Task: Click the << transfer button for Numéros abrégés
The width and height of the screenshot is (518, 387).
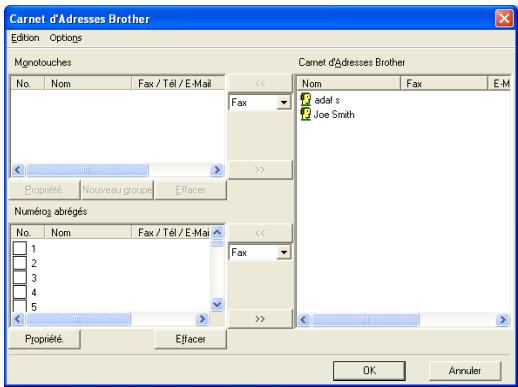Action: pos(260,233)
